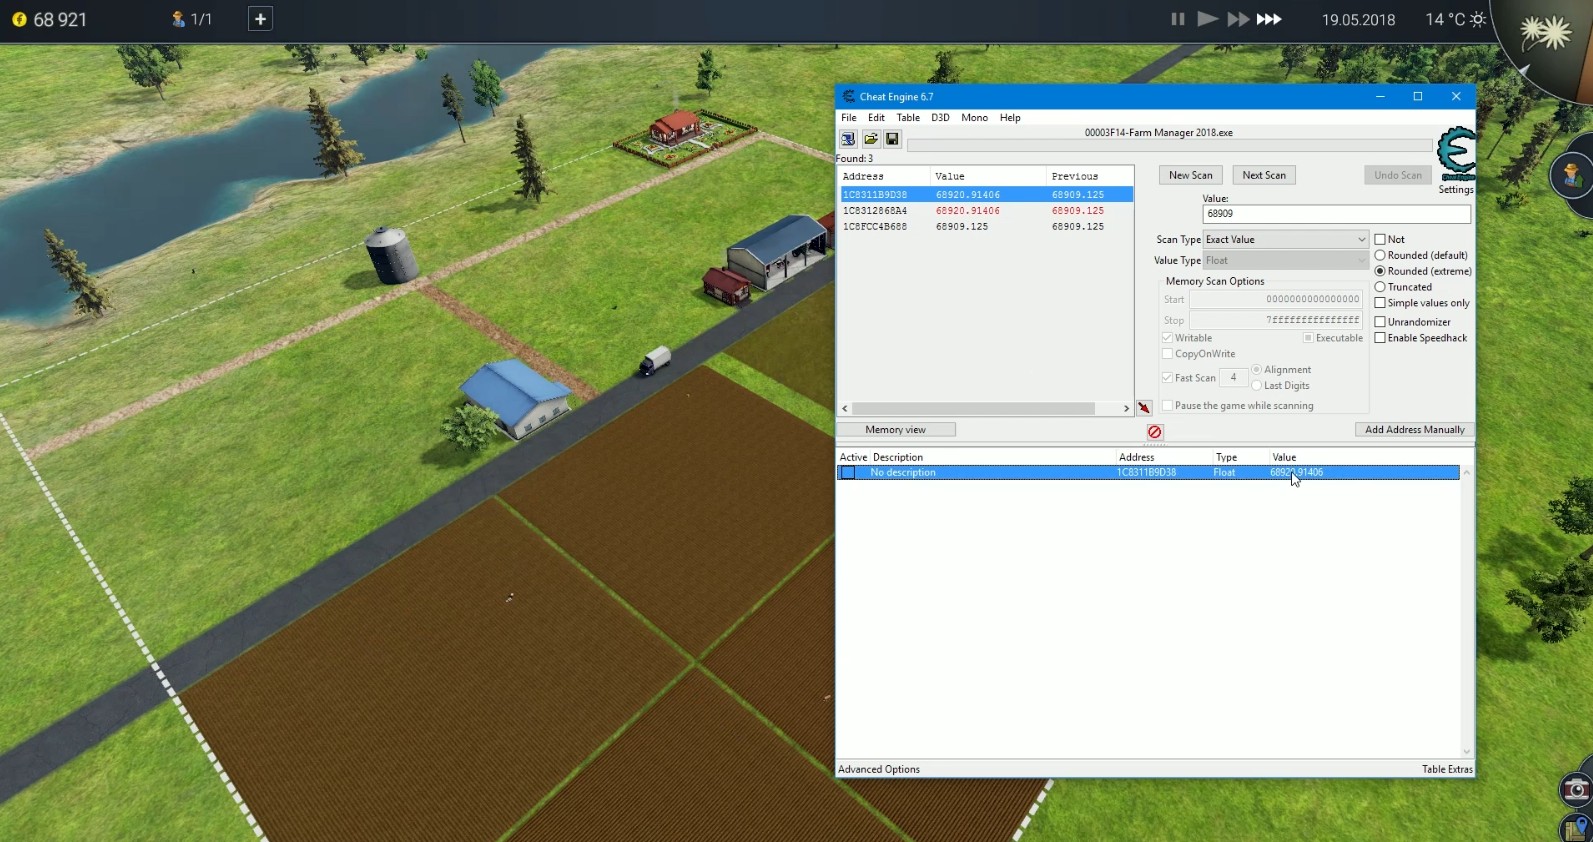Screen dimensions: 1593x842
Task: Click the address table scroll down arrow
Action: pos(1467,752)
